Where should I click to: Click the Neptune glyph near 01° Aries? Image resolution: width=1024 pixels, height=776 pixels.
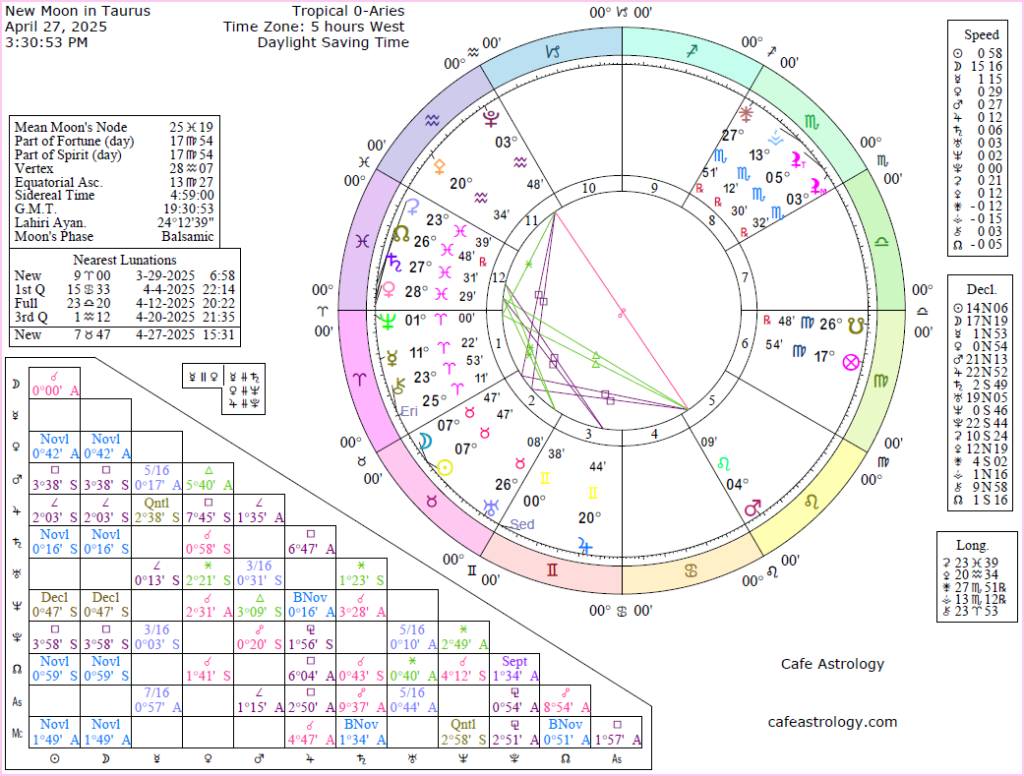pos(386,321)
